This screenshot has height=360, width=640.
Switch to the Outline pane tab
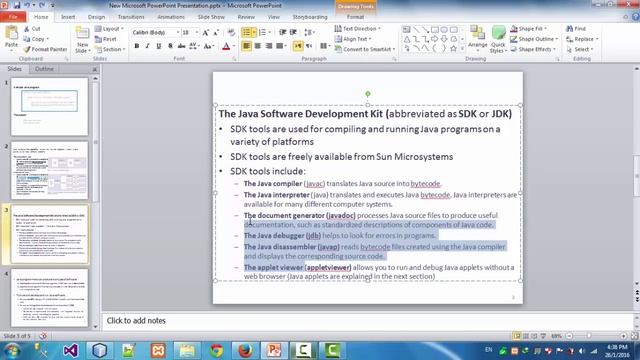point(44,69)
